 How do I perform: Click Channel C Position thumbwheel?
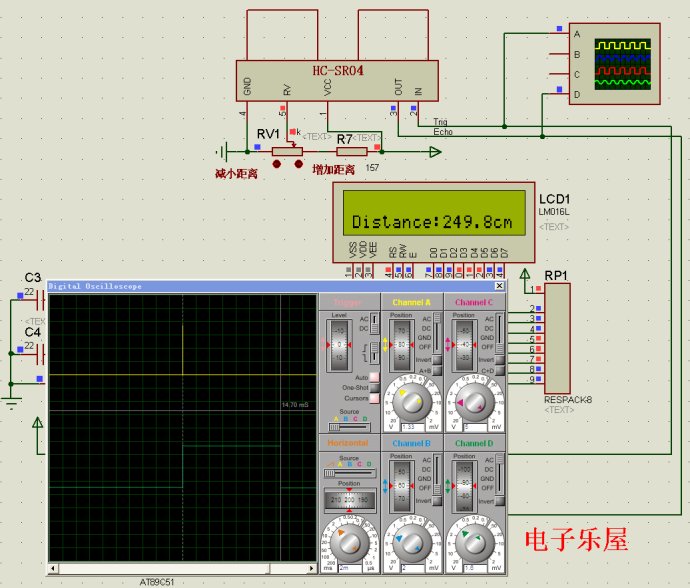coord(464,345)
